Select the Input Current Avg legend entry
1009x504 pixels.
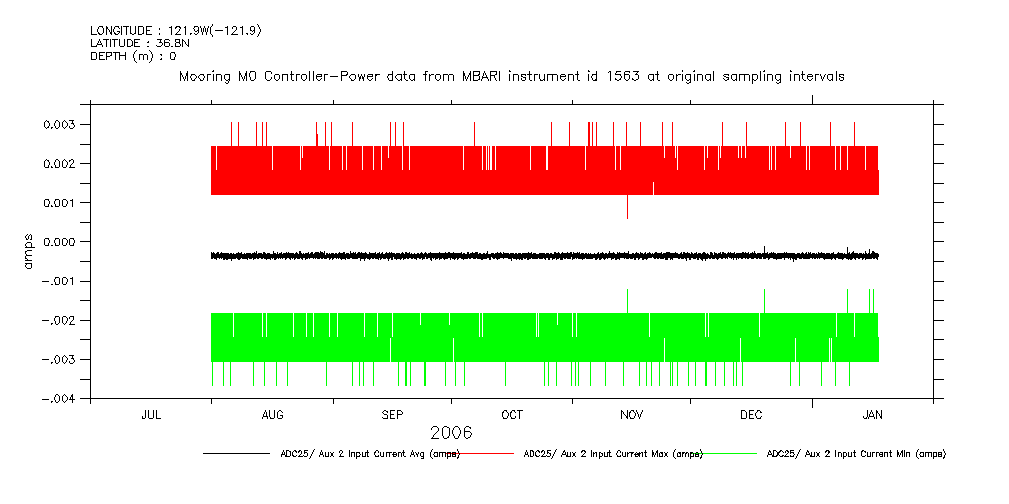(369, 454)
